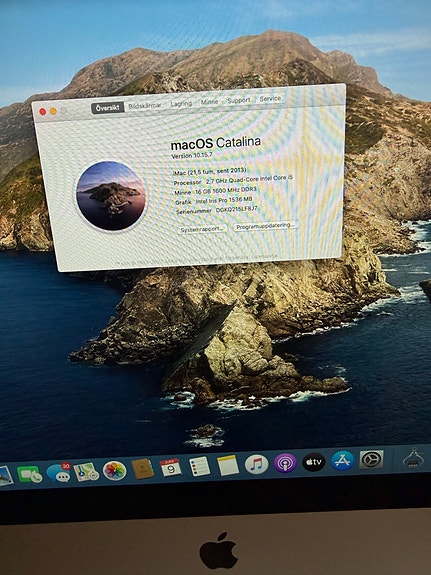Screen dimensions: 431x575
Task: Open the Calendar dock icon
Action: (171, 467)
